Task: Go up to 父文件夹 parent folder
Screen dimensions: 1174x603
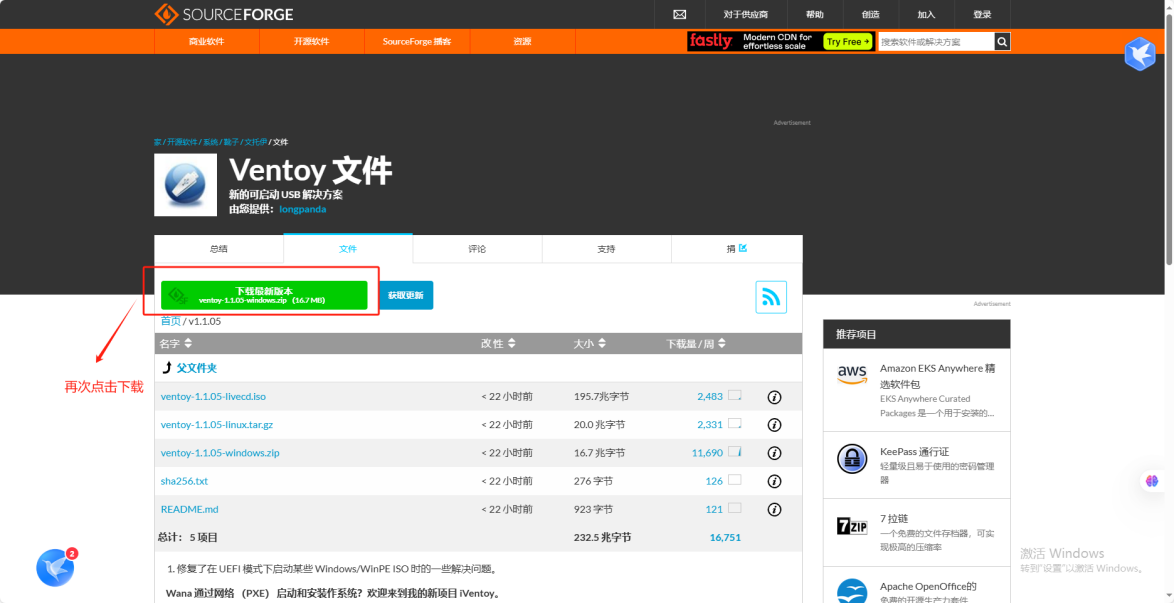Action: pyautogui.click(x=195, y=368)
